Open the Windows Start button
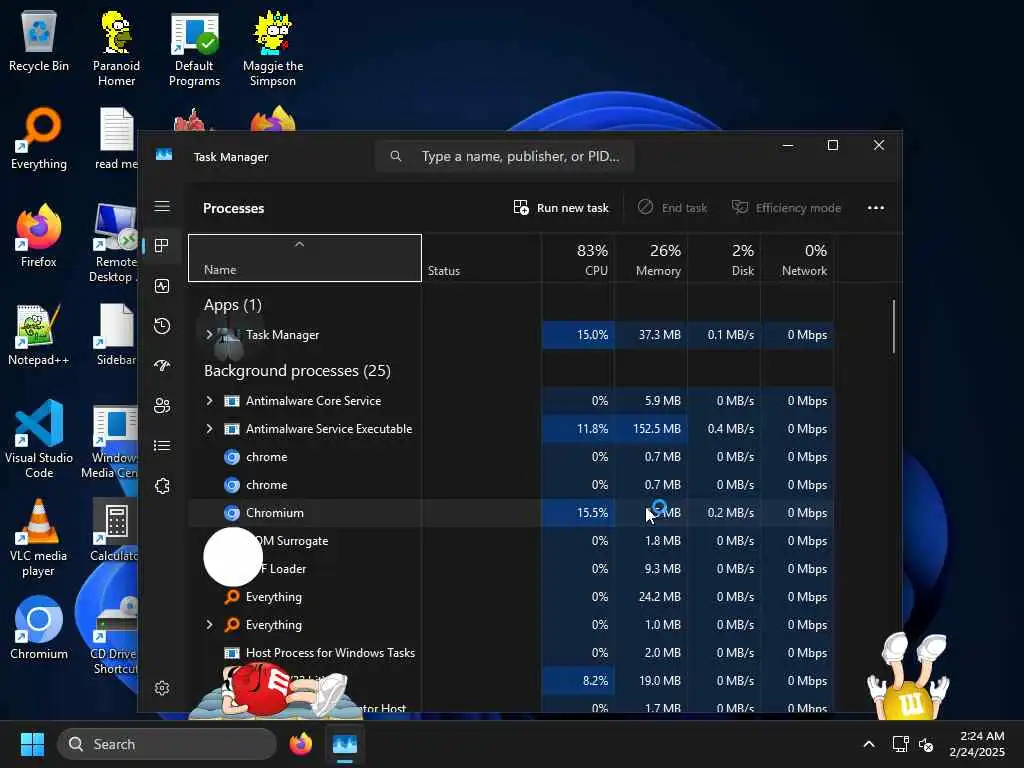The width and height of the screenshot is (1024, 768). (32, 744)
